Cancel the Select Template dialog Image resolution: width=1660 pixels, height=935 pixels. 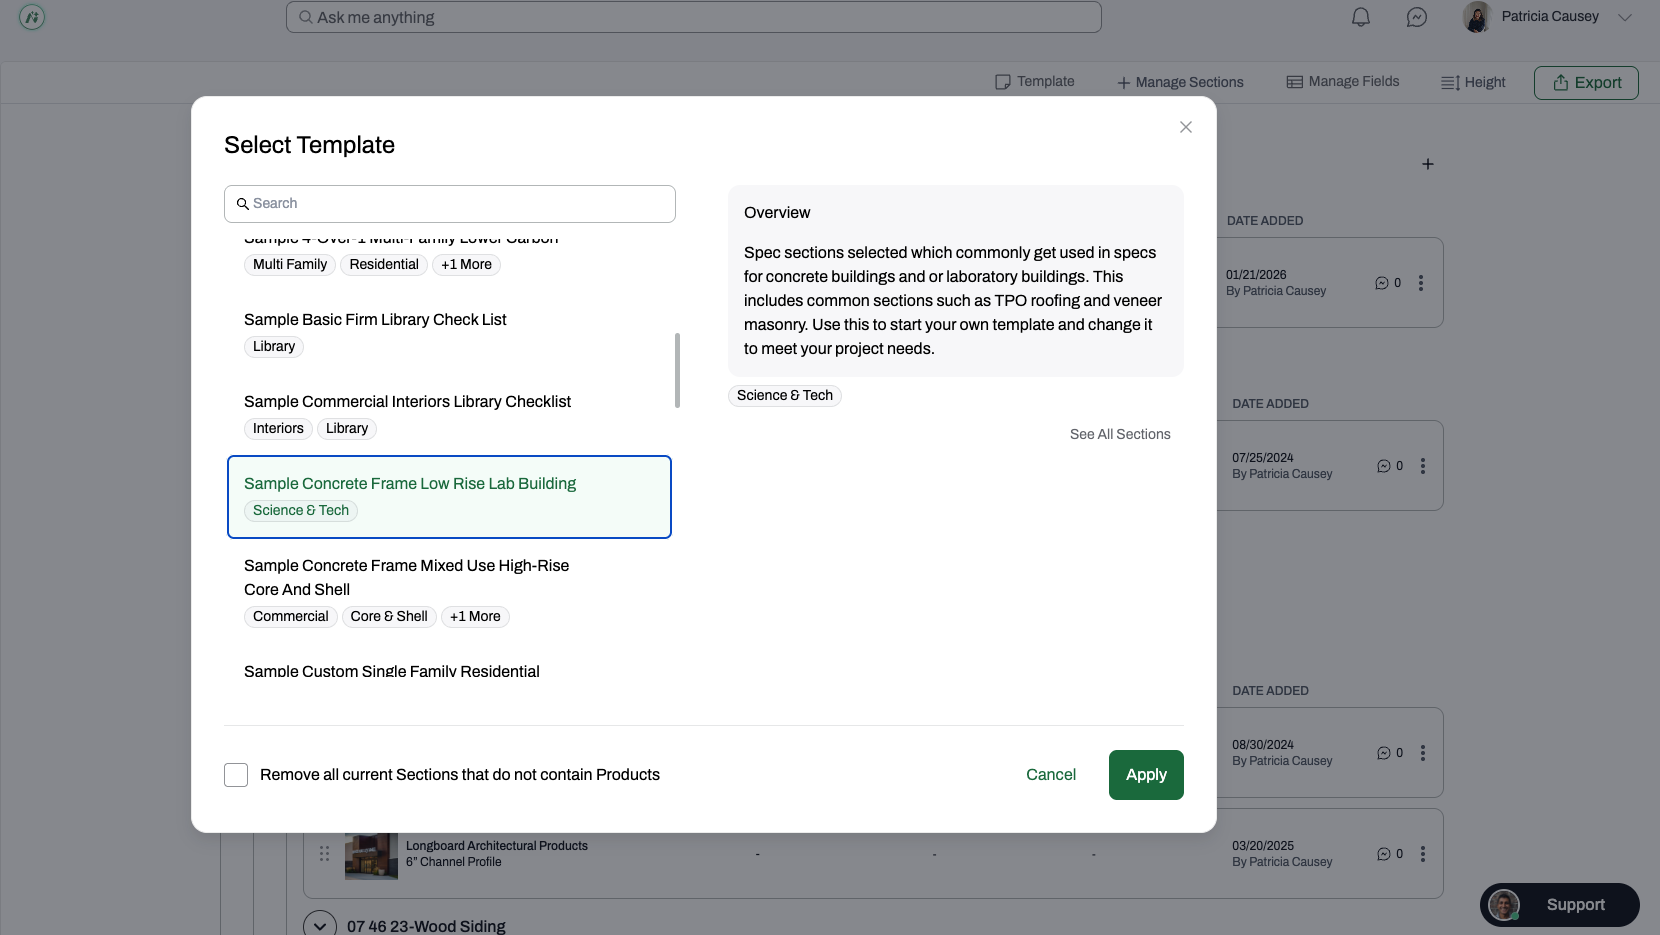1051,775
